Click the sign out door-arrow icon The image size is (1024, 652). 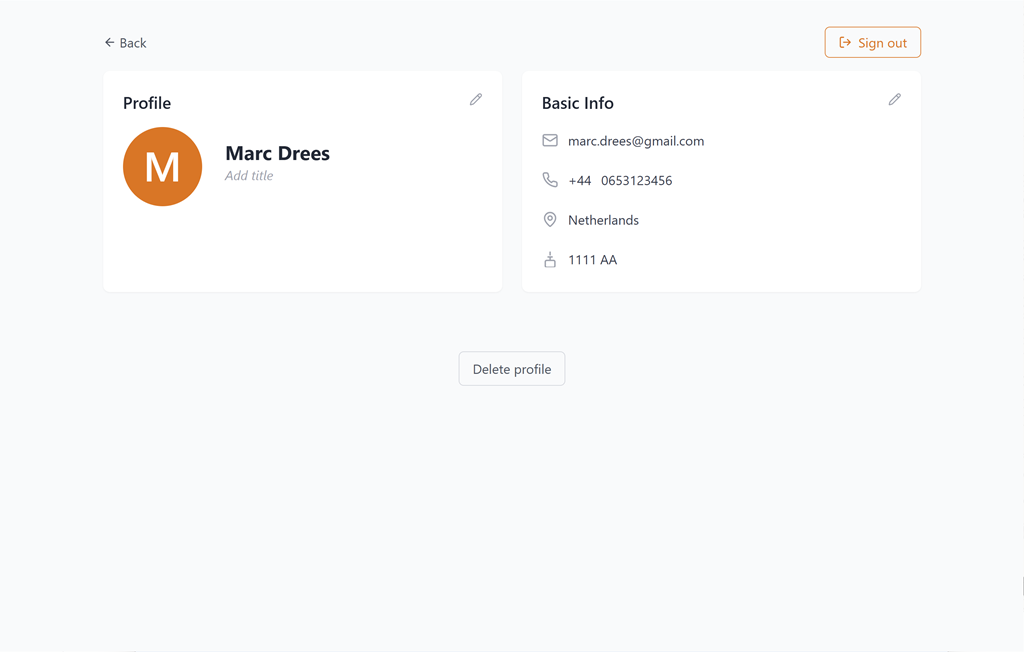(845, 43)
